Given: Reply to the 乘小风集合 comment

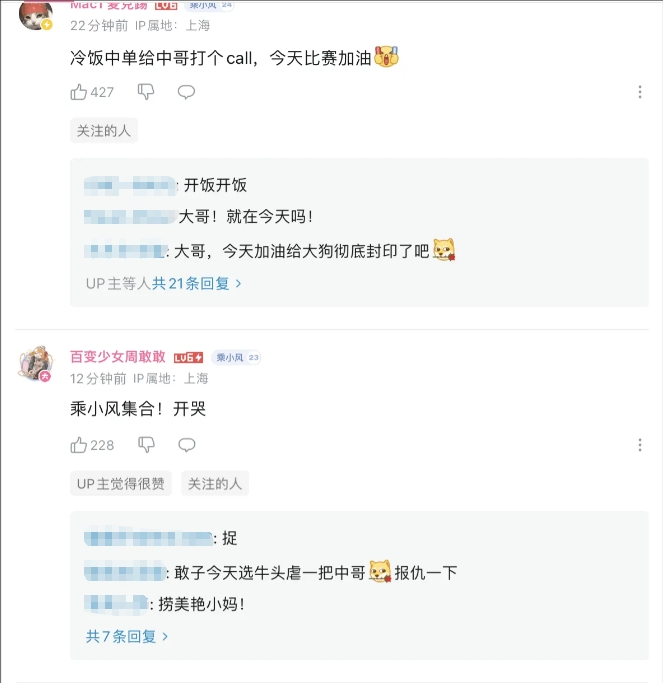Looking at the screenshot, I should [186, 445].
